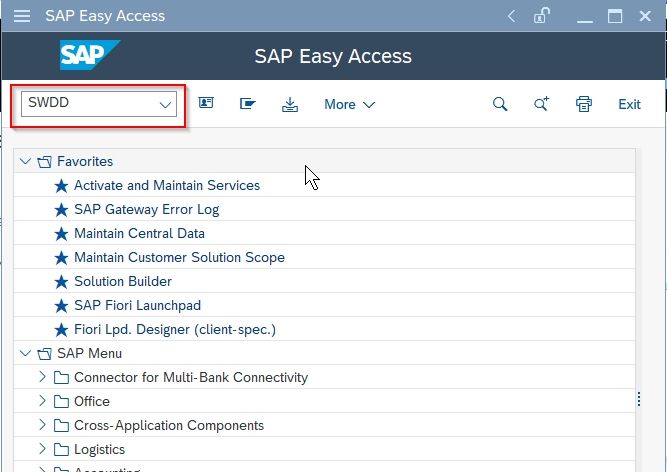Open the user menu icon in toolbar
667x472 pixels.
(x=206, y=103)
